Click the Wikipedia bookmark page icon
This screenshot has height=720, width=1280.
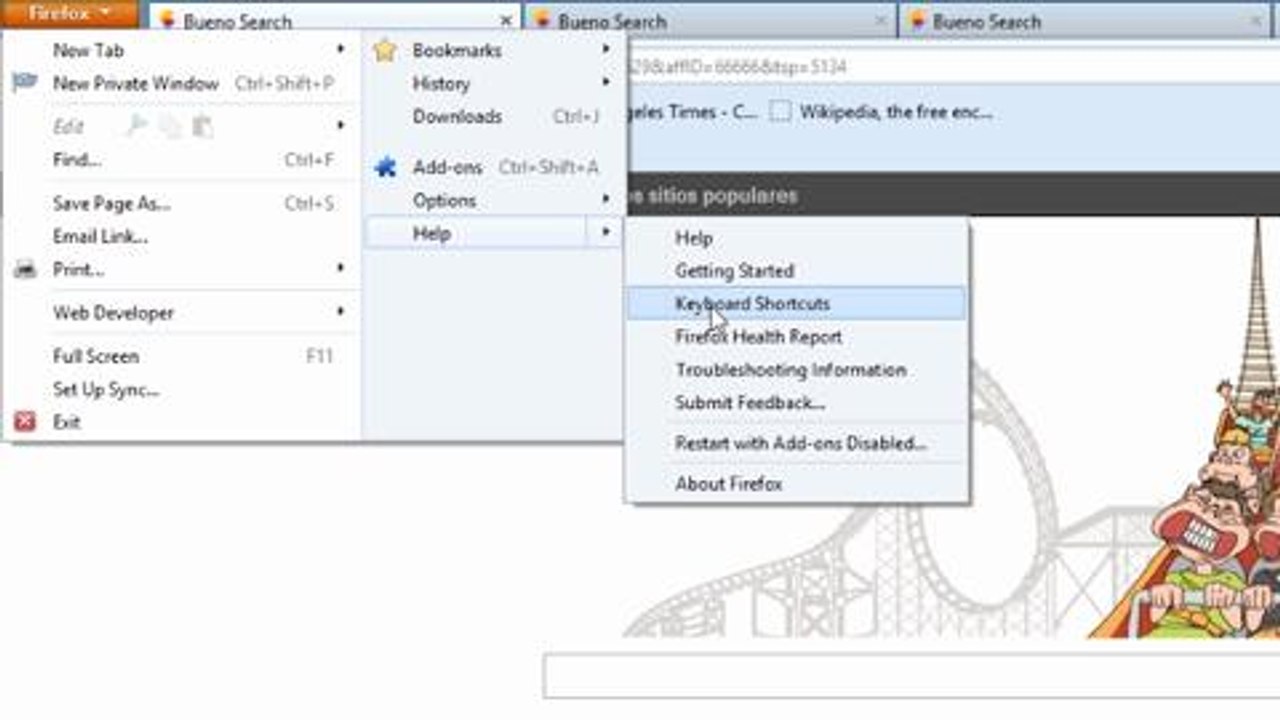[x=780, y=112]
